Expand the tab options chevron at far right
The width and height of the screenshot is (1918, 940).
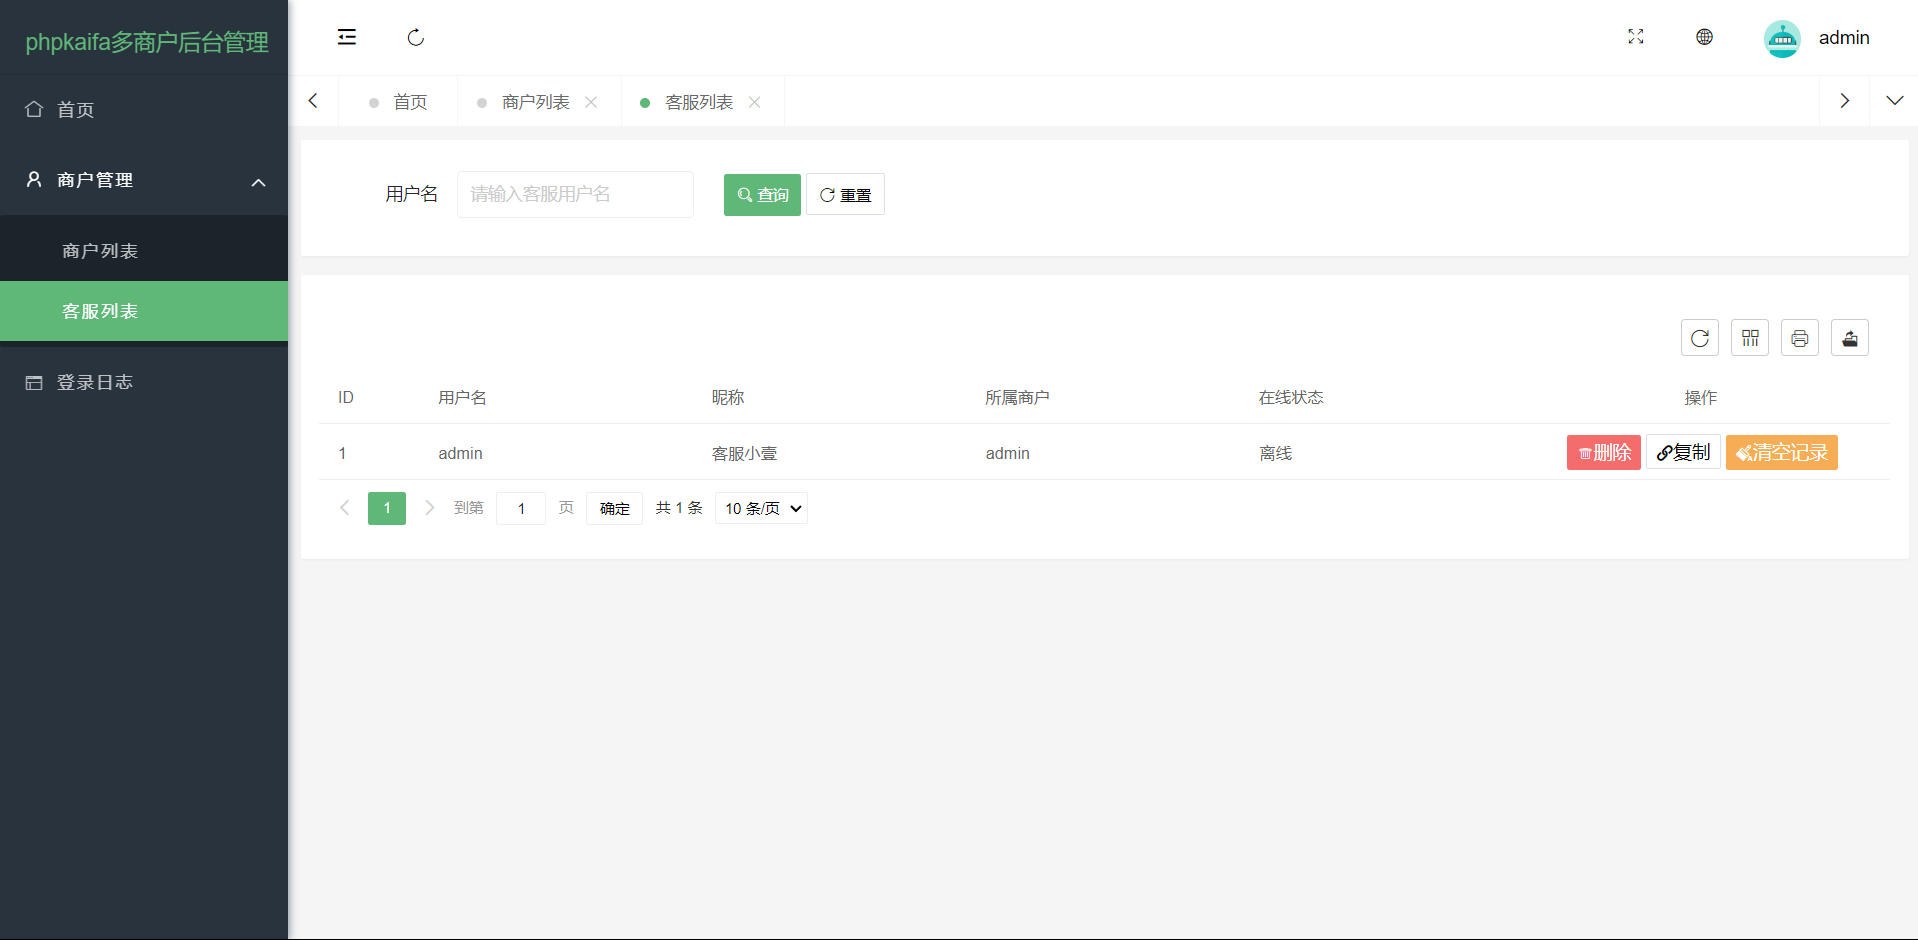1894,101
